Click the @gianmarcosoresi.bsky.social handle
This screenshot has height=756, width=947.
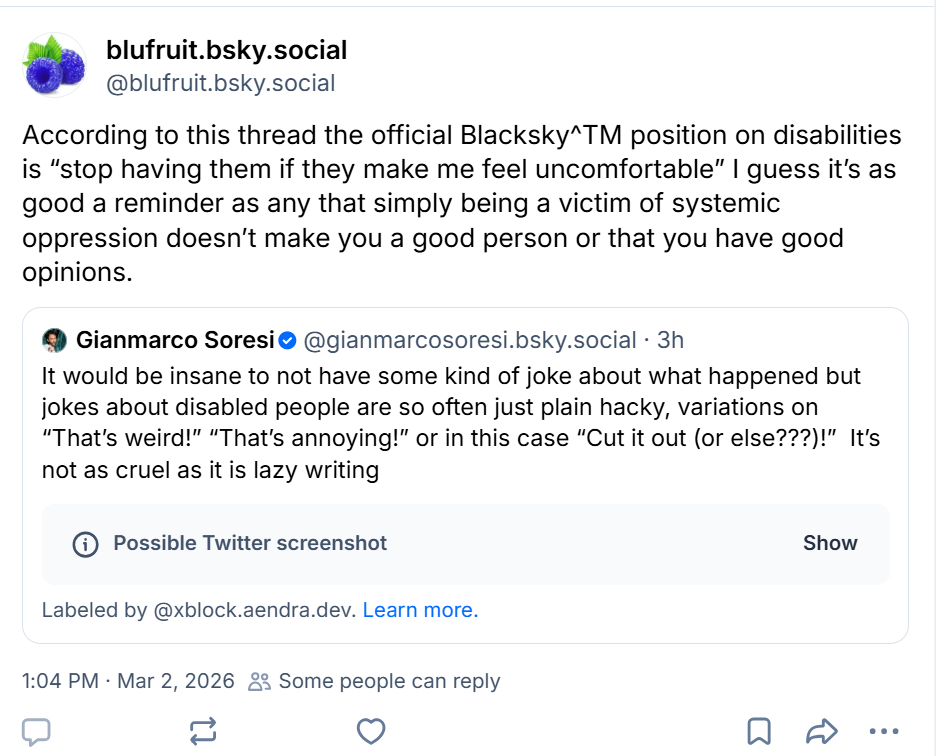pyautogui.click(x=469, y=341)
